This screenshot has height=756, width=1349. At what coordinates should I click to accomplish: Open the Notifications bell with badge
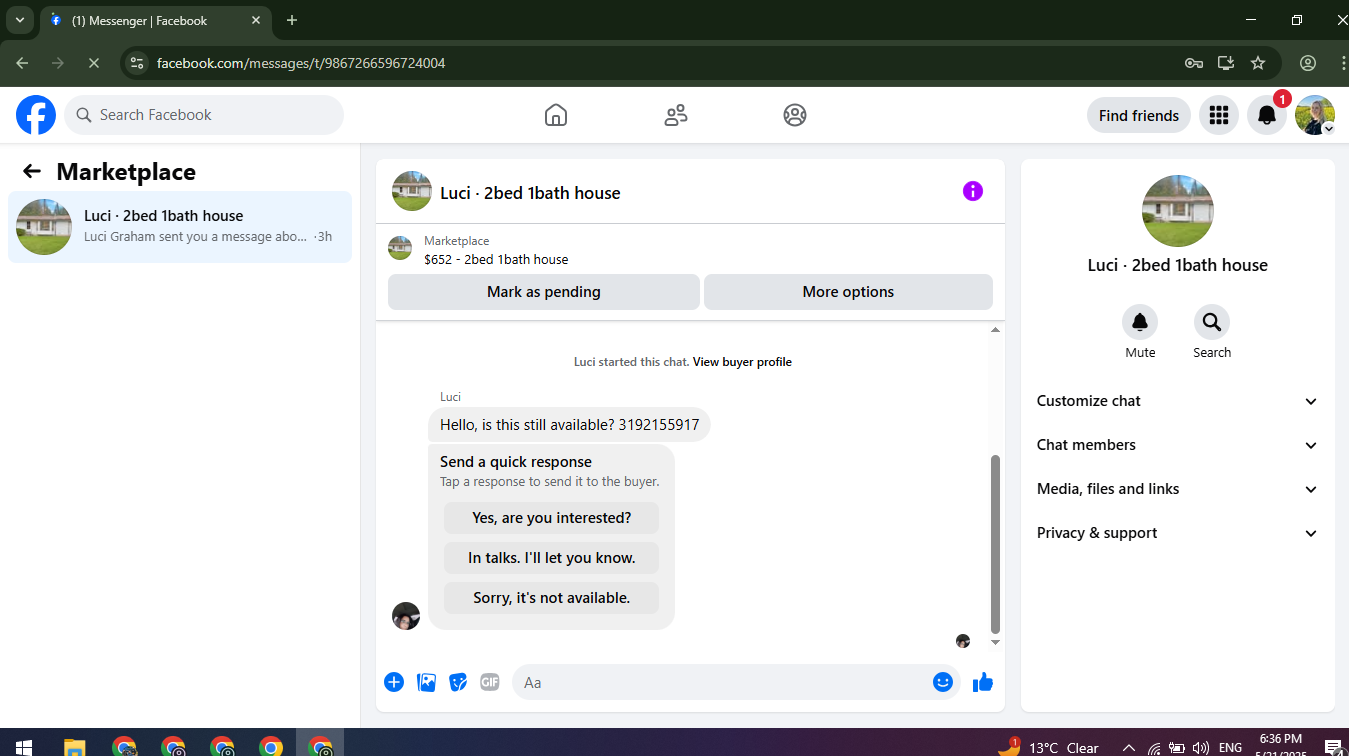point(1267,115)
